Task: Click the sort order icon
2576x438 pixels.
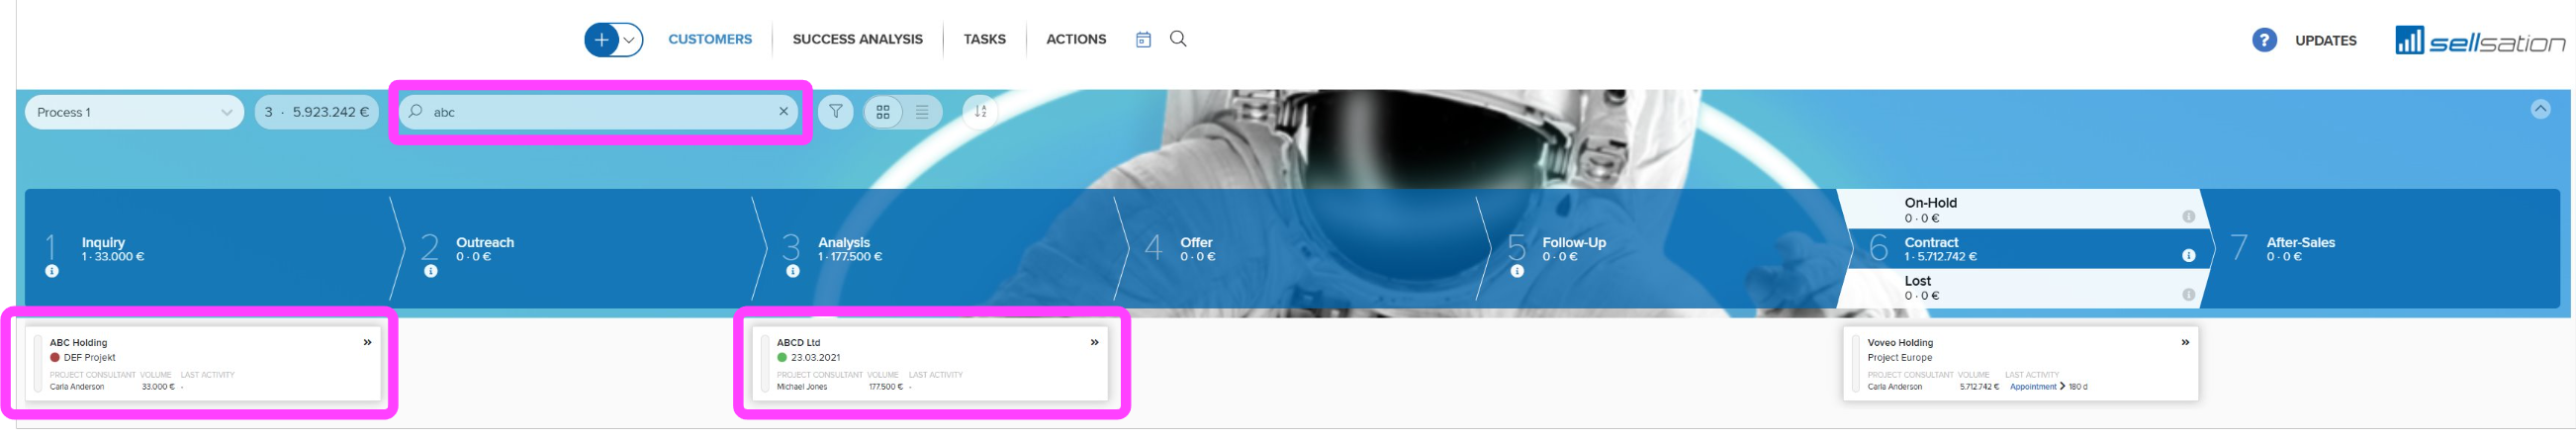Action: (980, 112)
